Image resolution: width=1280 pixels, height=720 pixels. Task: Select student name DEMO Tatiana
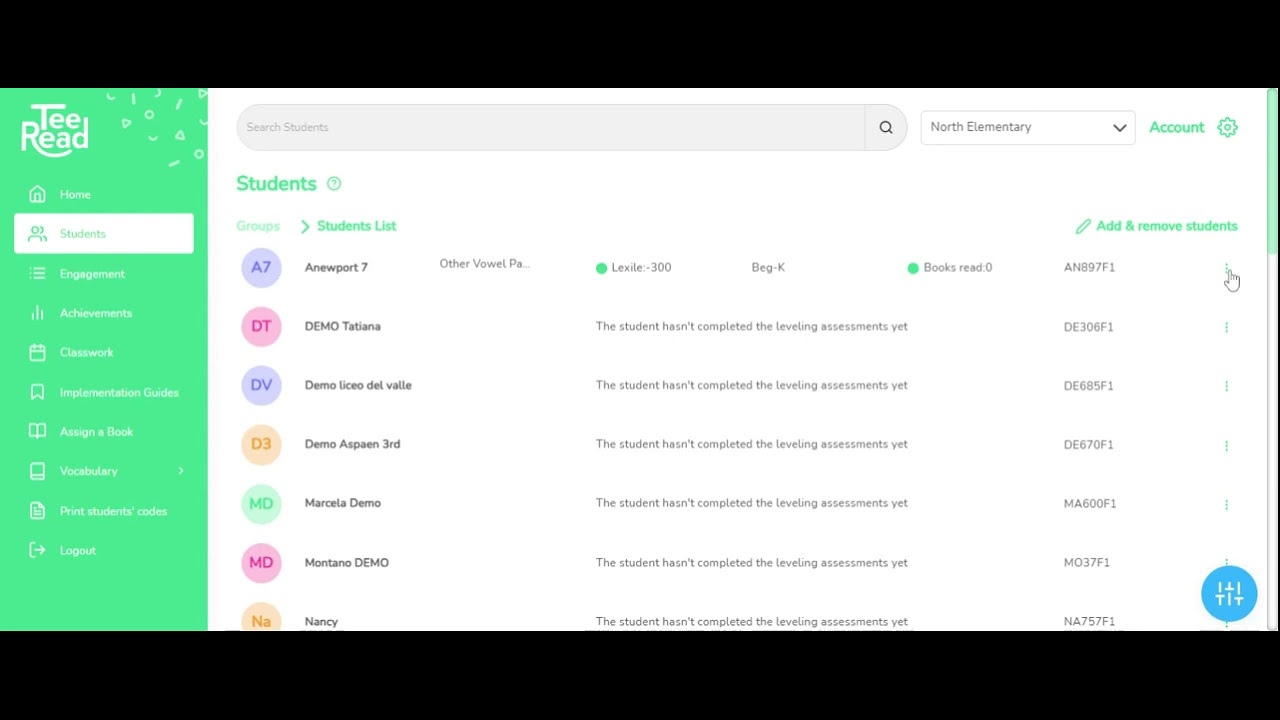click(342, 327)
